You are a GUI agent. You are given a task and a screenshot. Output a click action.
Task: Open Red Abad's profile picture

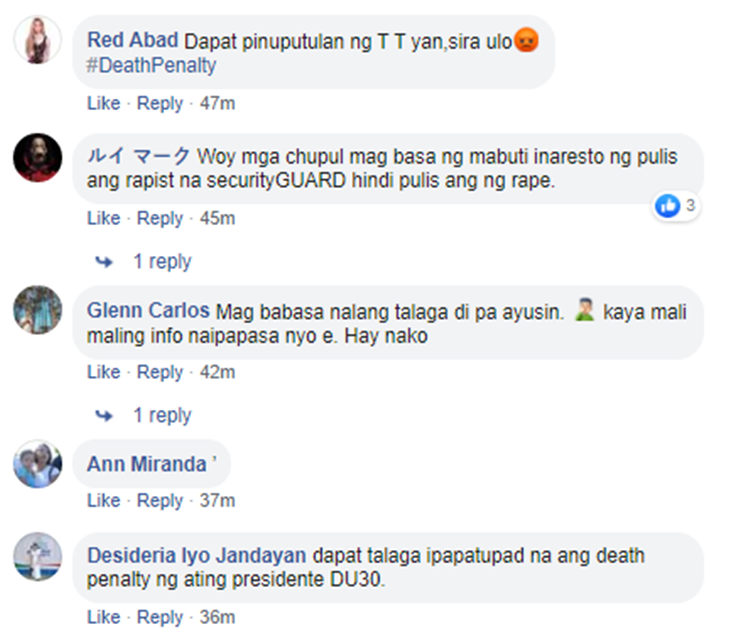pos(37,40)
